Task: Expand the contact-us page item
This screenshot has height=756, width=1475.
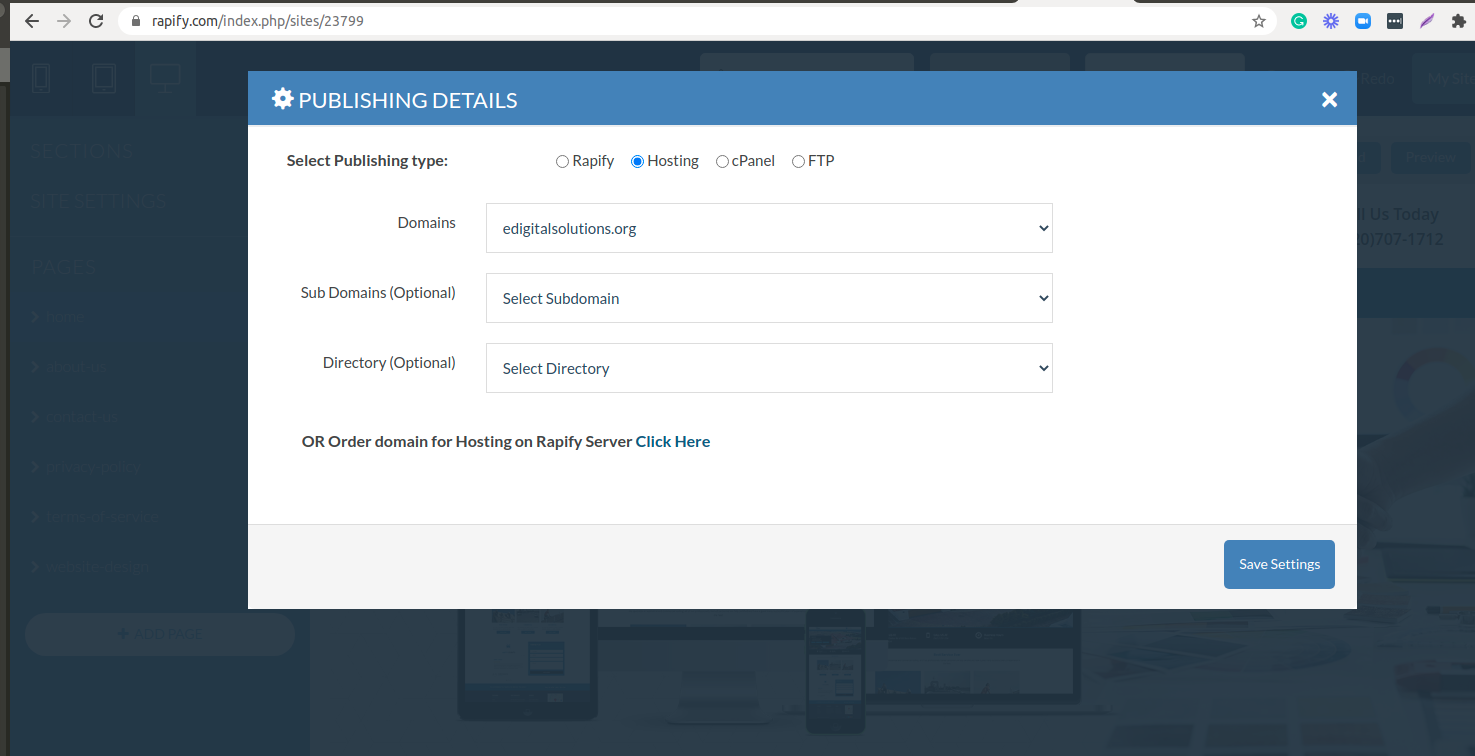Action: [x=75, y=416]
